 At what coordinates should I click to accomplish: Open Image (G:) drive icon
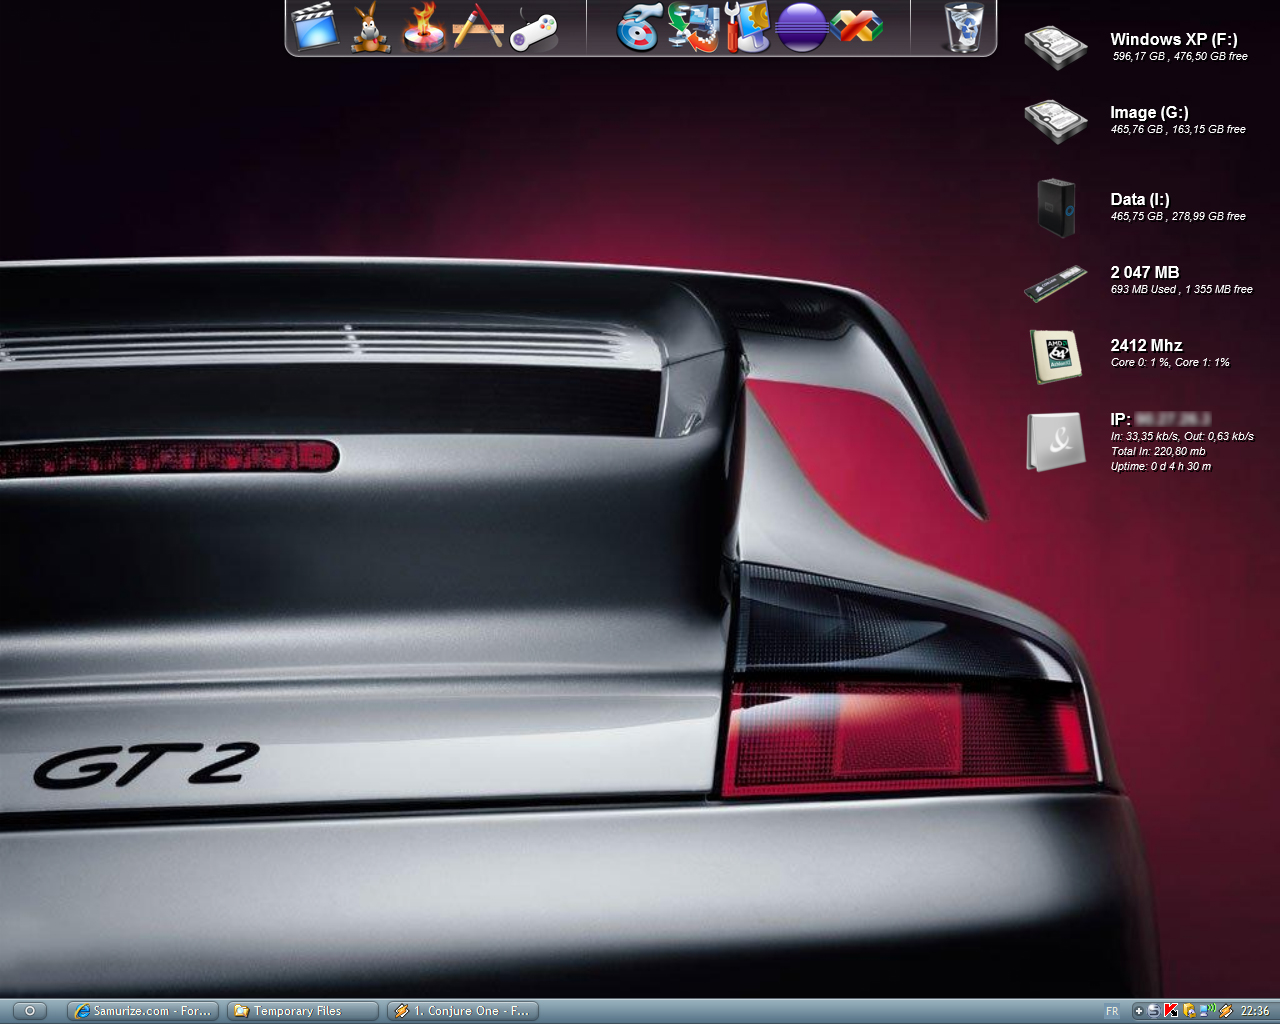tap(1055, 120)
